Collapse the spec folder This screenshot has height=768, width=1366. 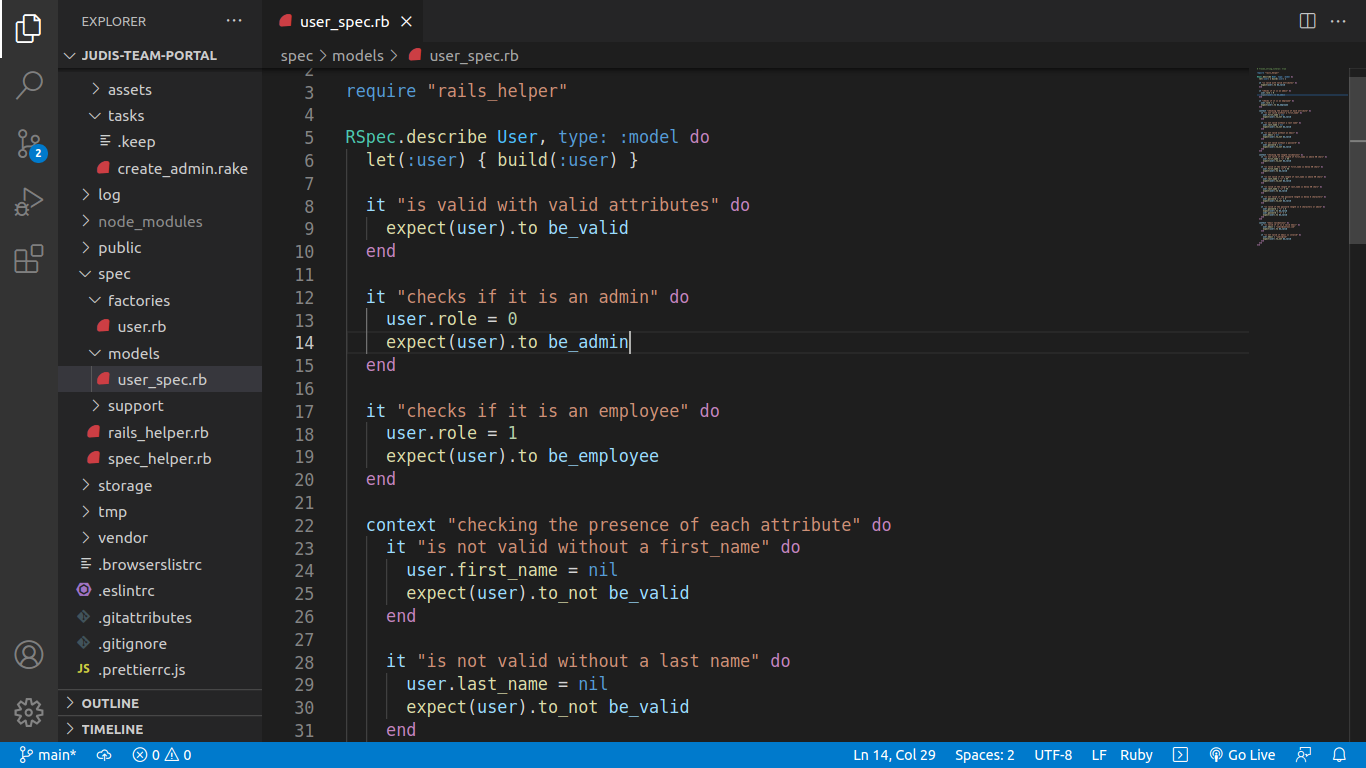[x=114, y=274]
